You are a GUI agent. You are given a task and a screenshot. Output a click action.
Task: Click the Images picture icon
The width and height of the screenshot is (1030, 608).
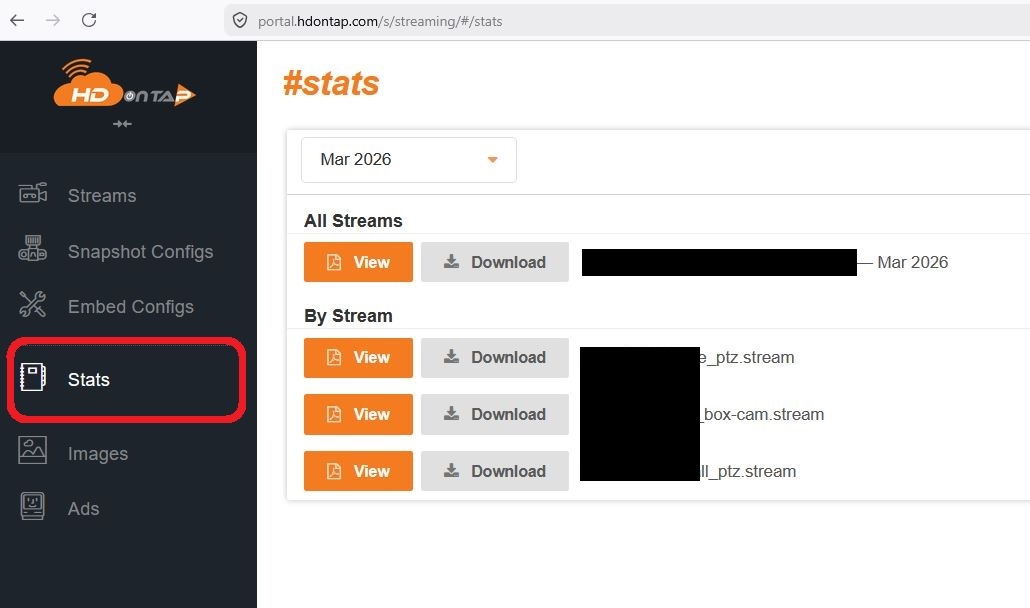pos(33,452)
